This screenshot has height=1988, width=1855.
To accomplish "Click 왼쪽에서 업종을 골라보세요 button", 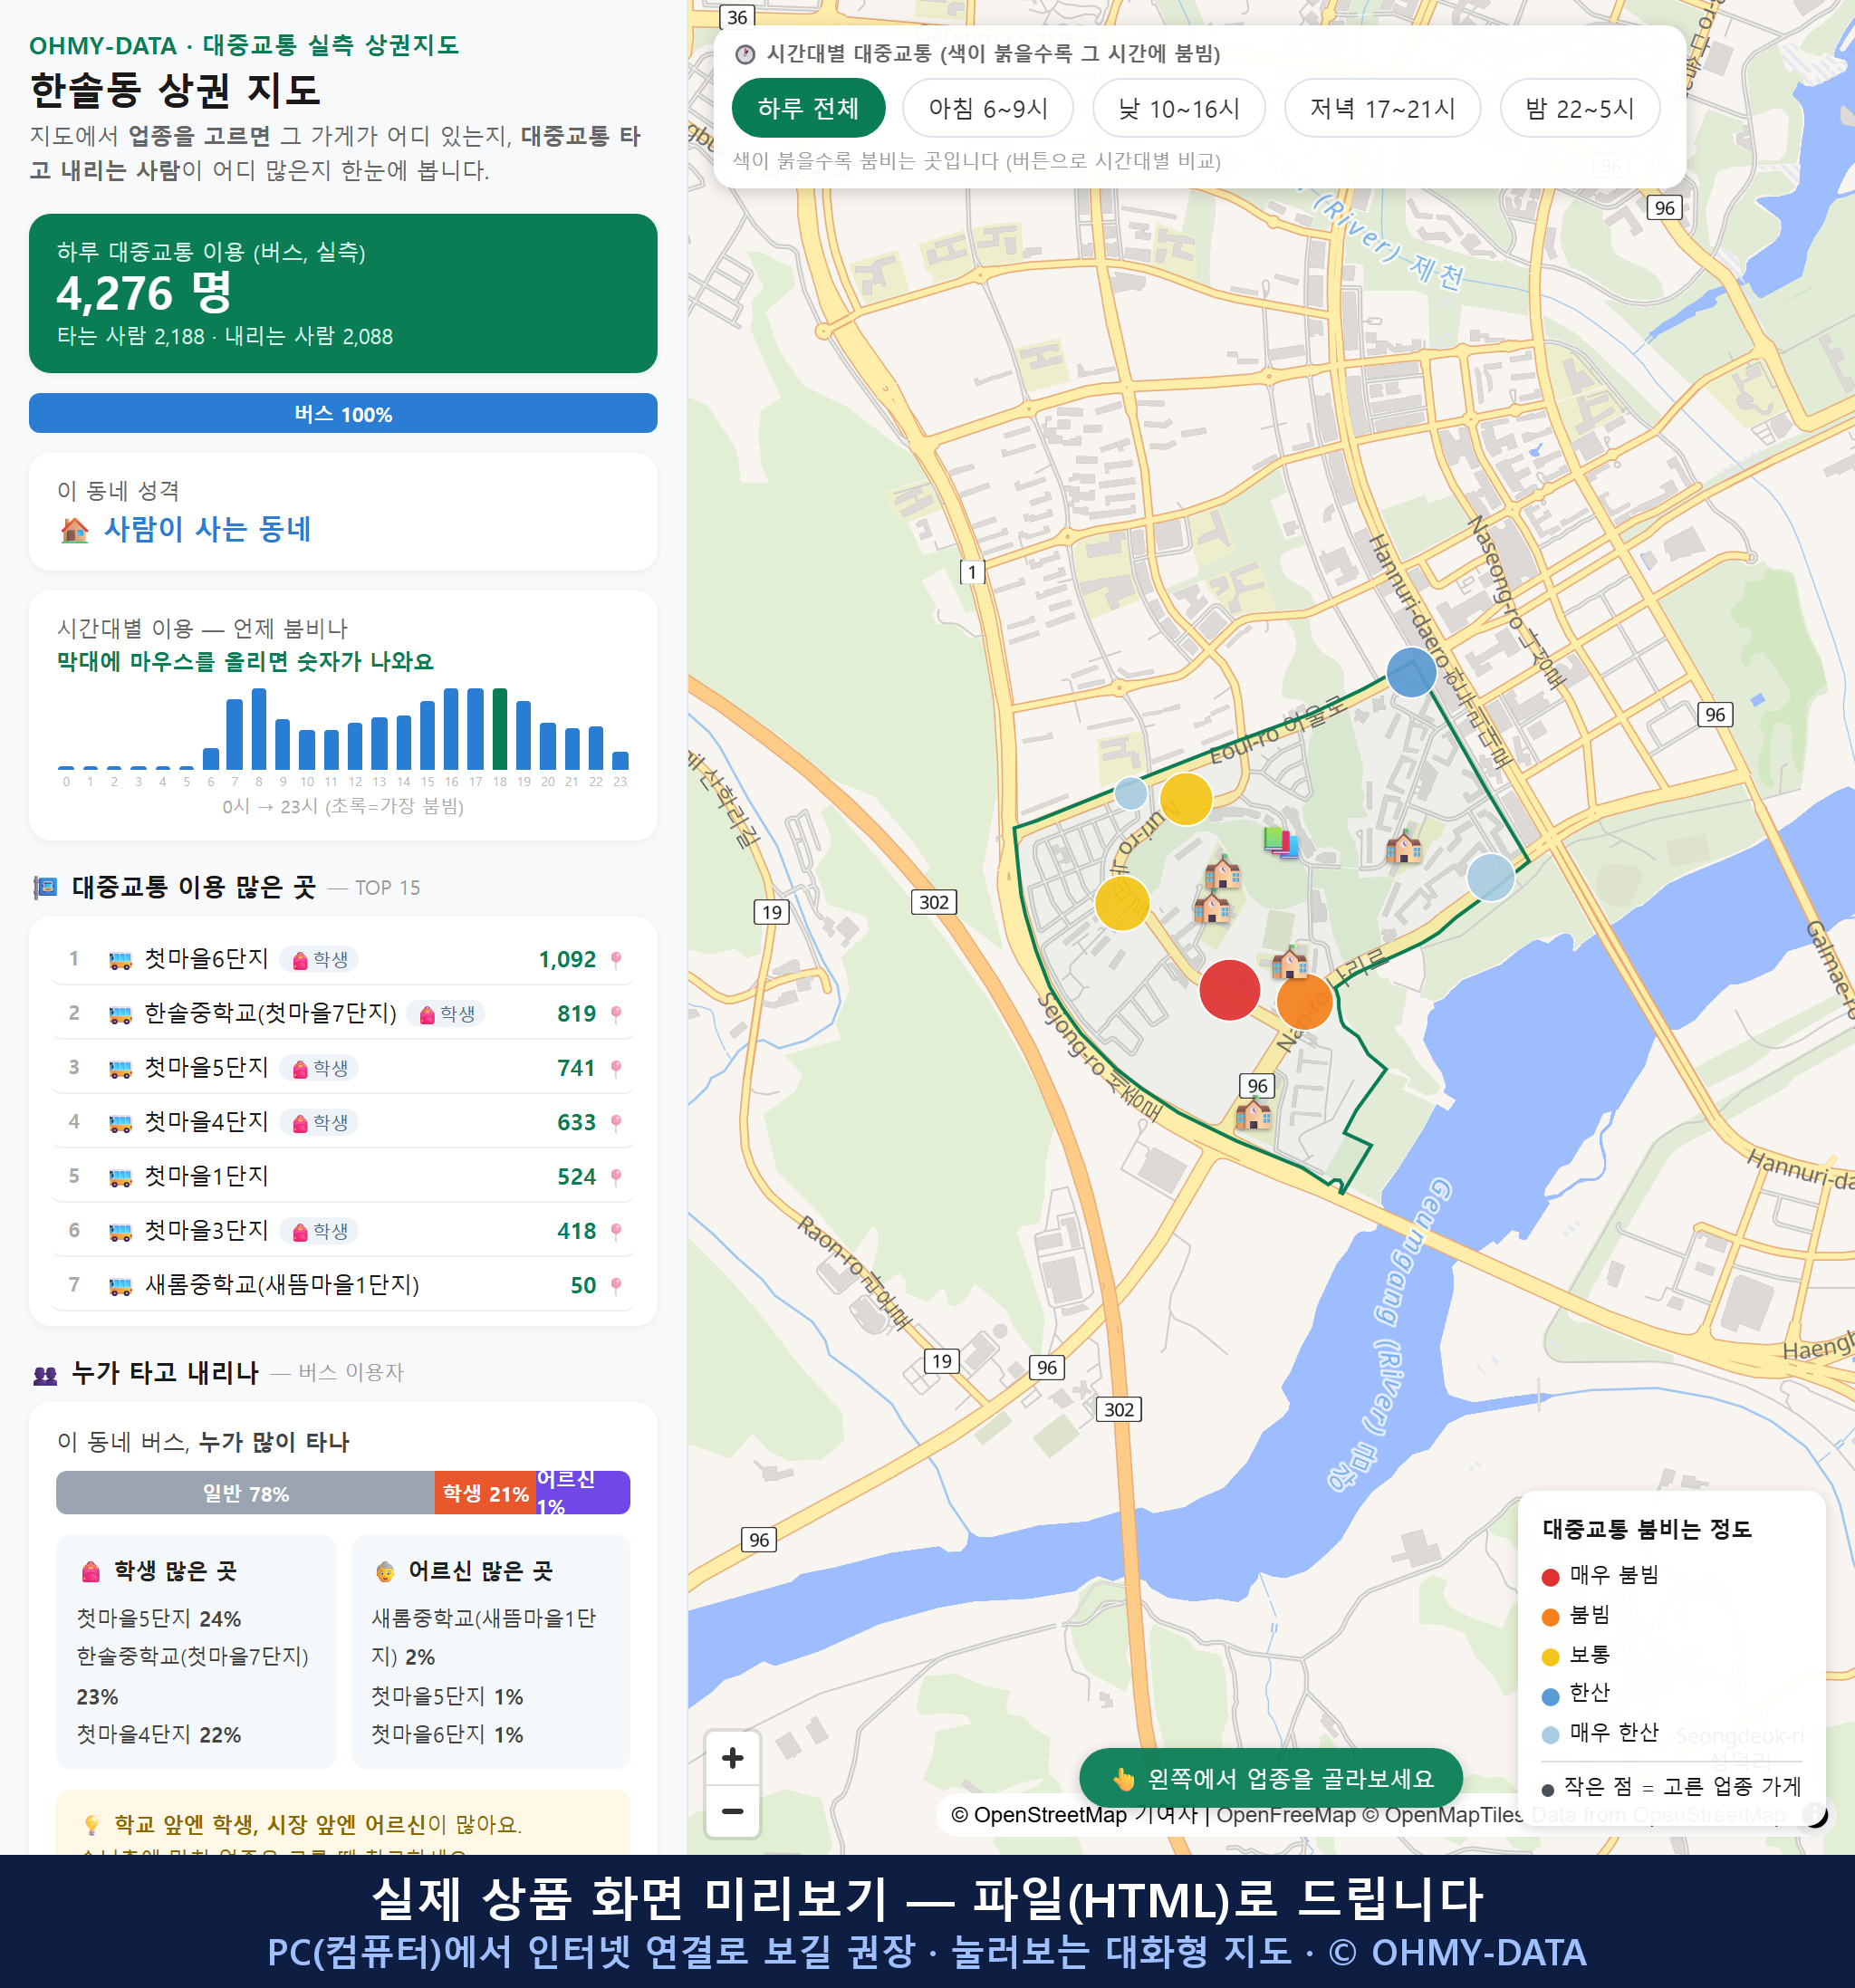I will (x=1270, y=1779).
